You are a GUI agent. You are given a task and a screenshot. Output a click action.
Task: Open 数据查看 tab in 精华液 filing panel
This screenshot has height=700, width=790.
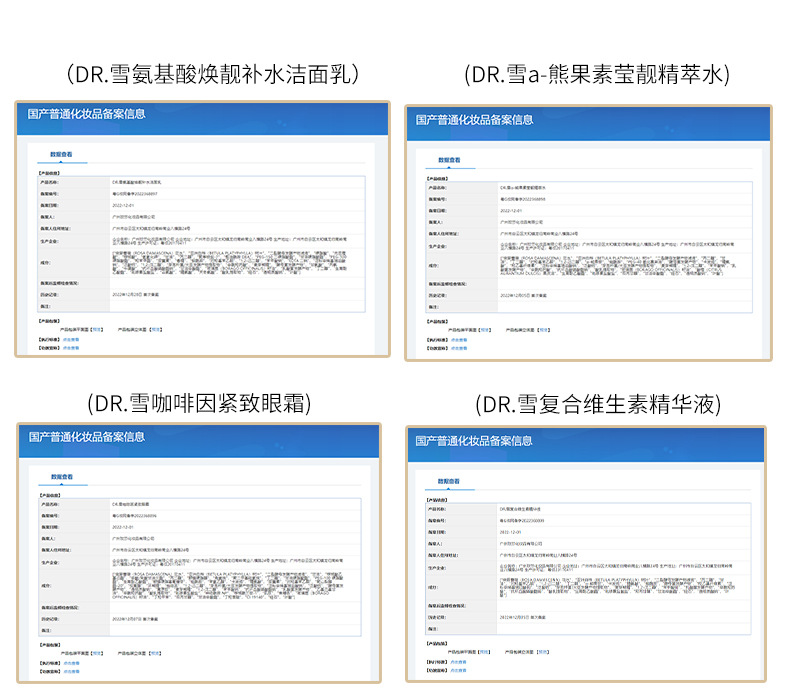tap(448, 481)
